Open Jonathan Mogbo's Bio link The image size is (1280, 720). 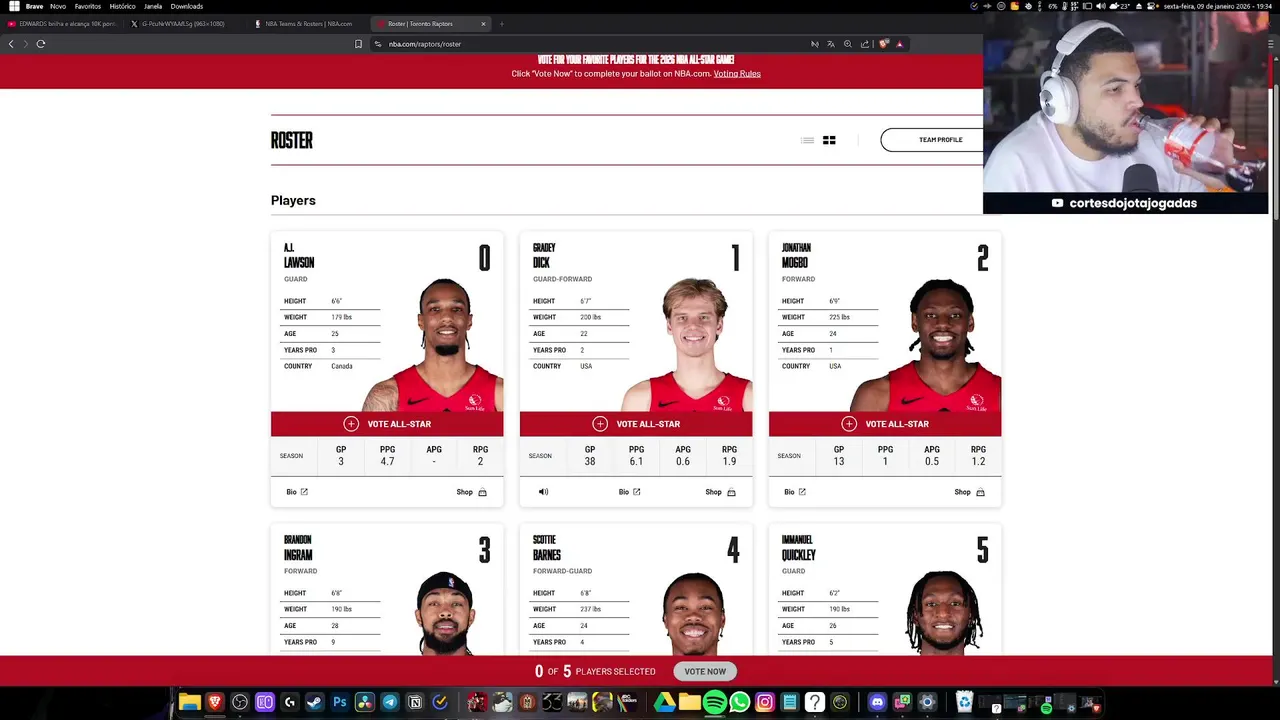[795, 492]
